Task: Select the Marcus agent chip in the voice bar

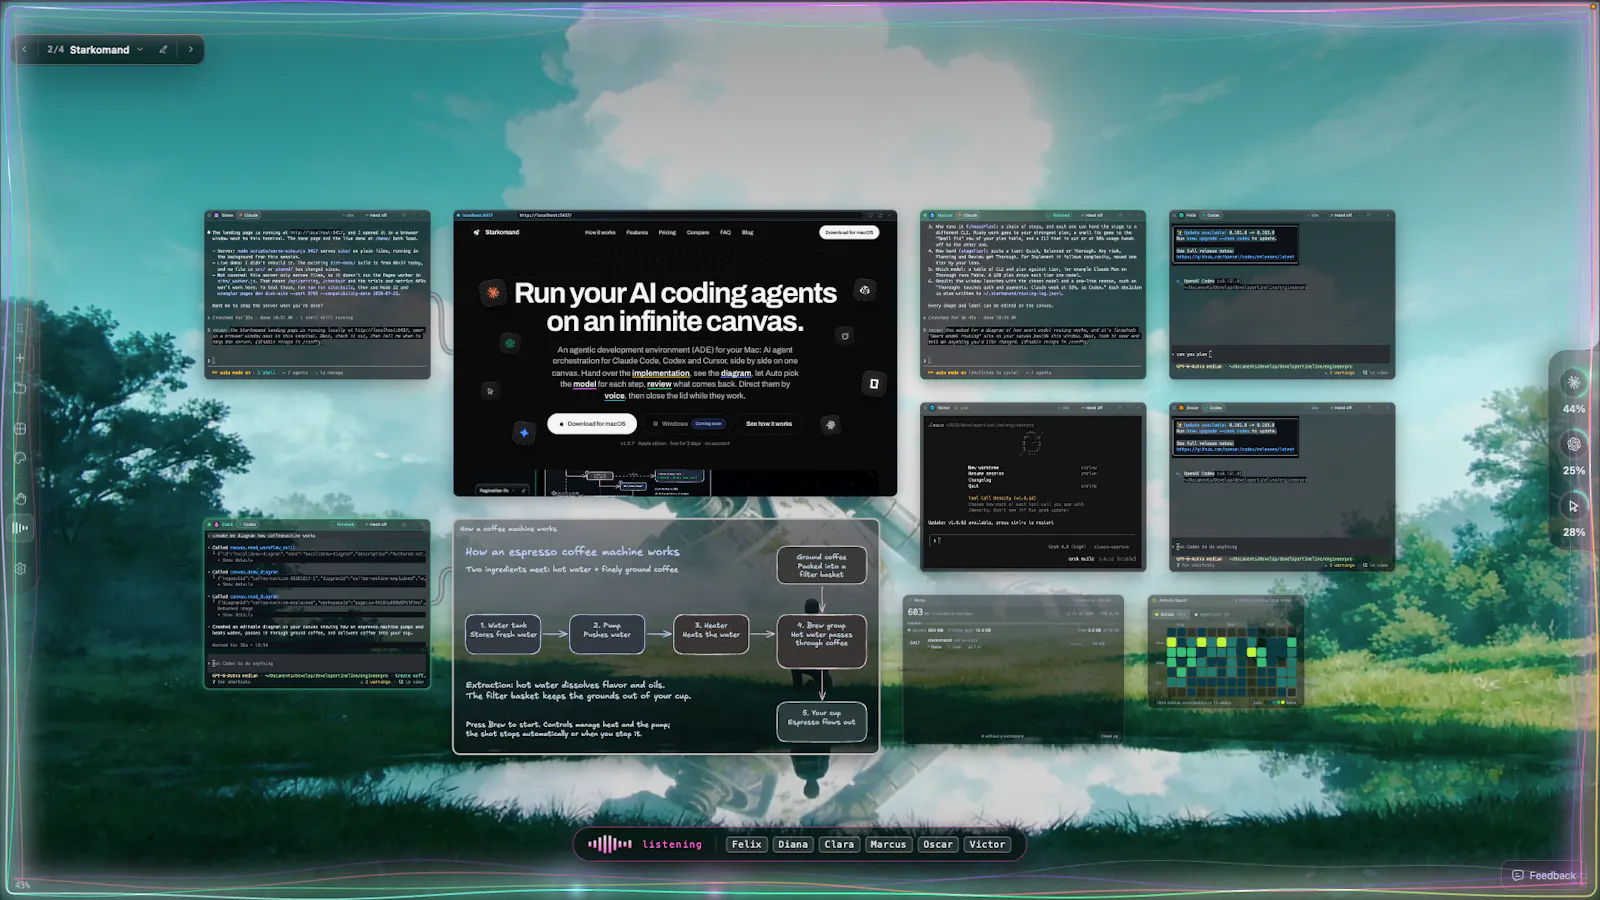Action: pos(888,844)
